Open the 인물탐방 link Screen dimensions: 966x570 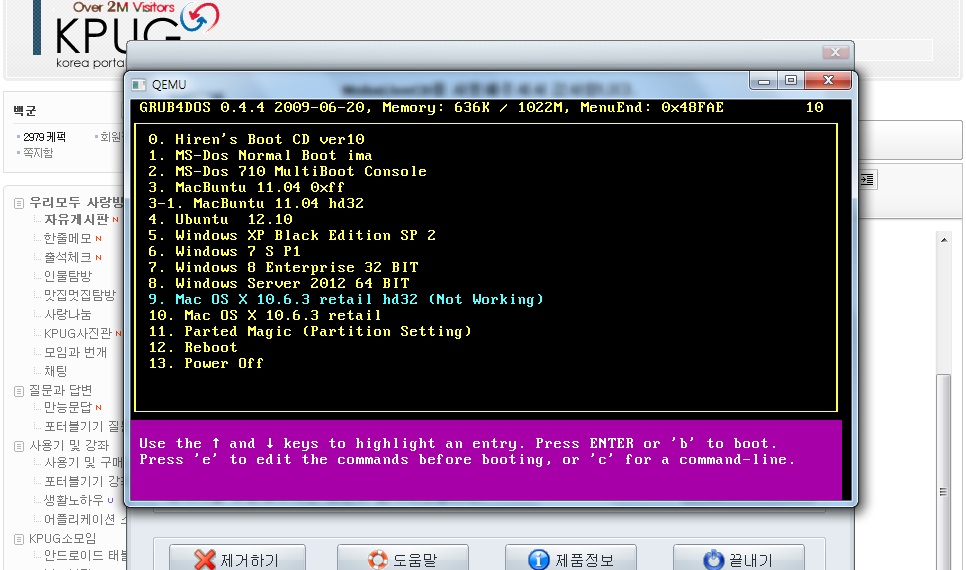67,276
